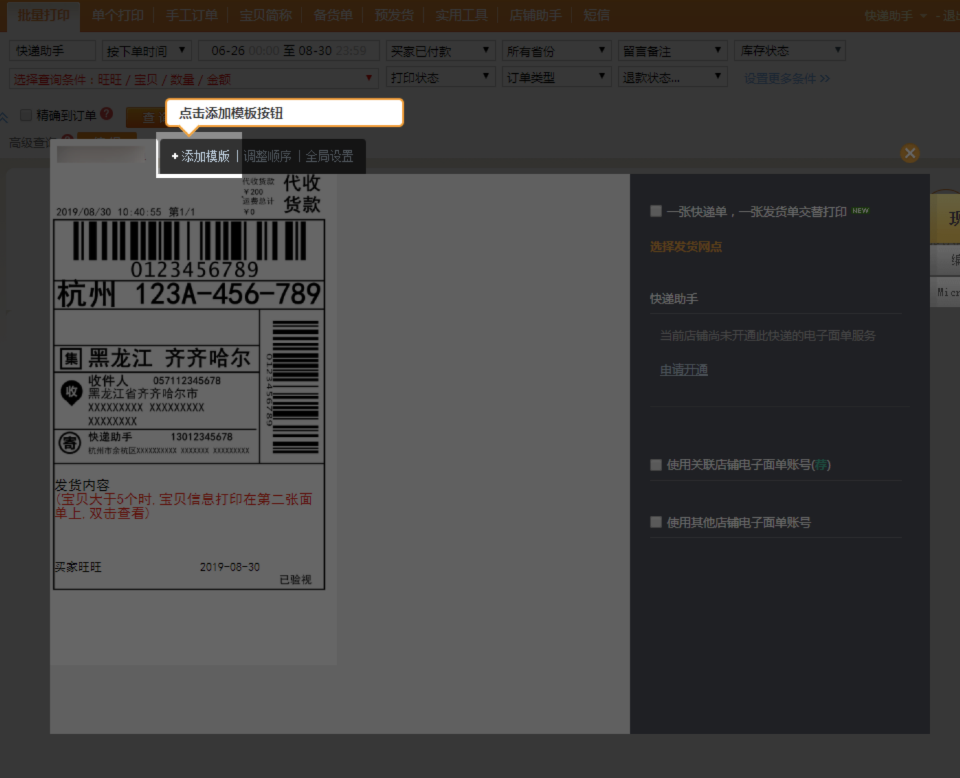Close the template dialog with orange X
This screenshot has height=778, width=960.
[910, 153]
